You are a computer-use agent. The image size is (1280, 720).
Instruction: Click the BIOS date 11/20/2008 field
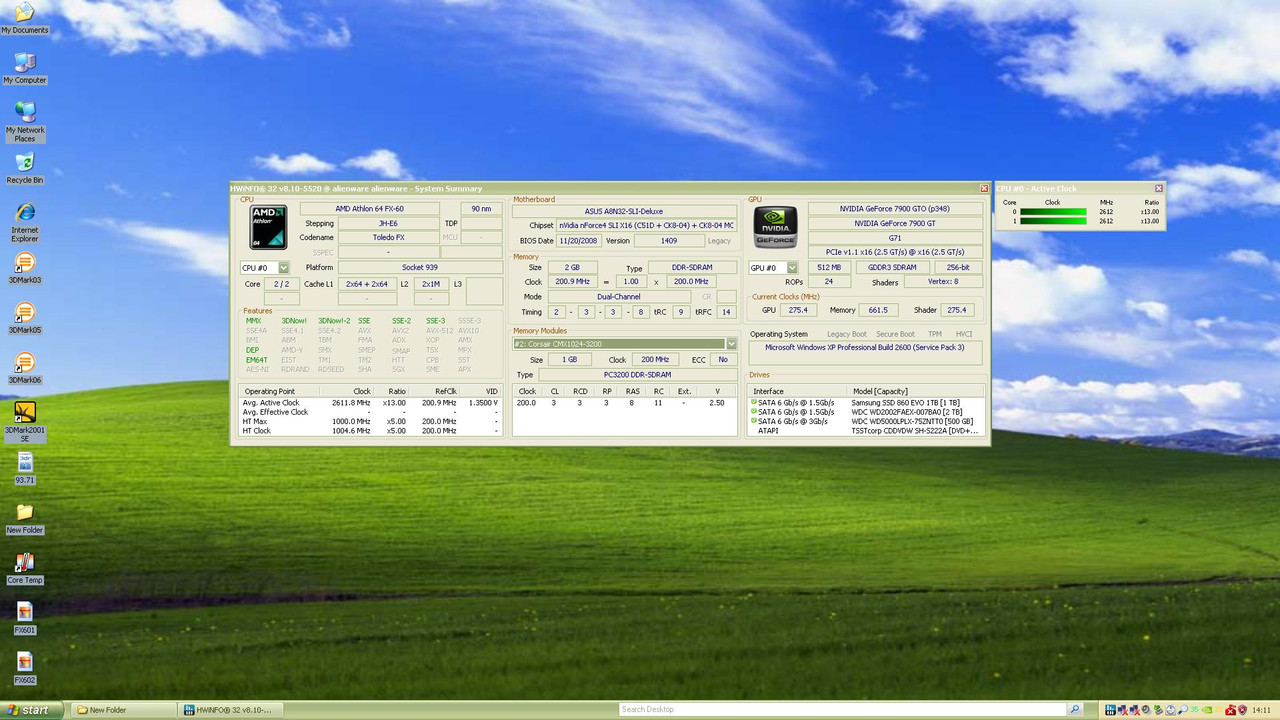(577, 241)
